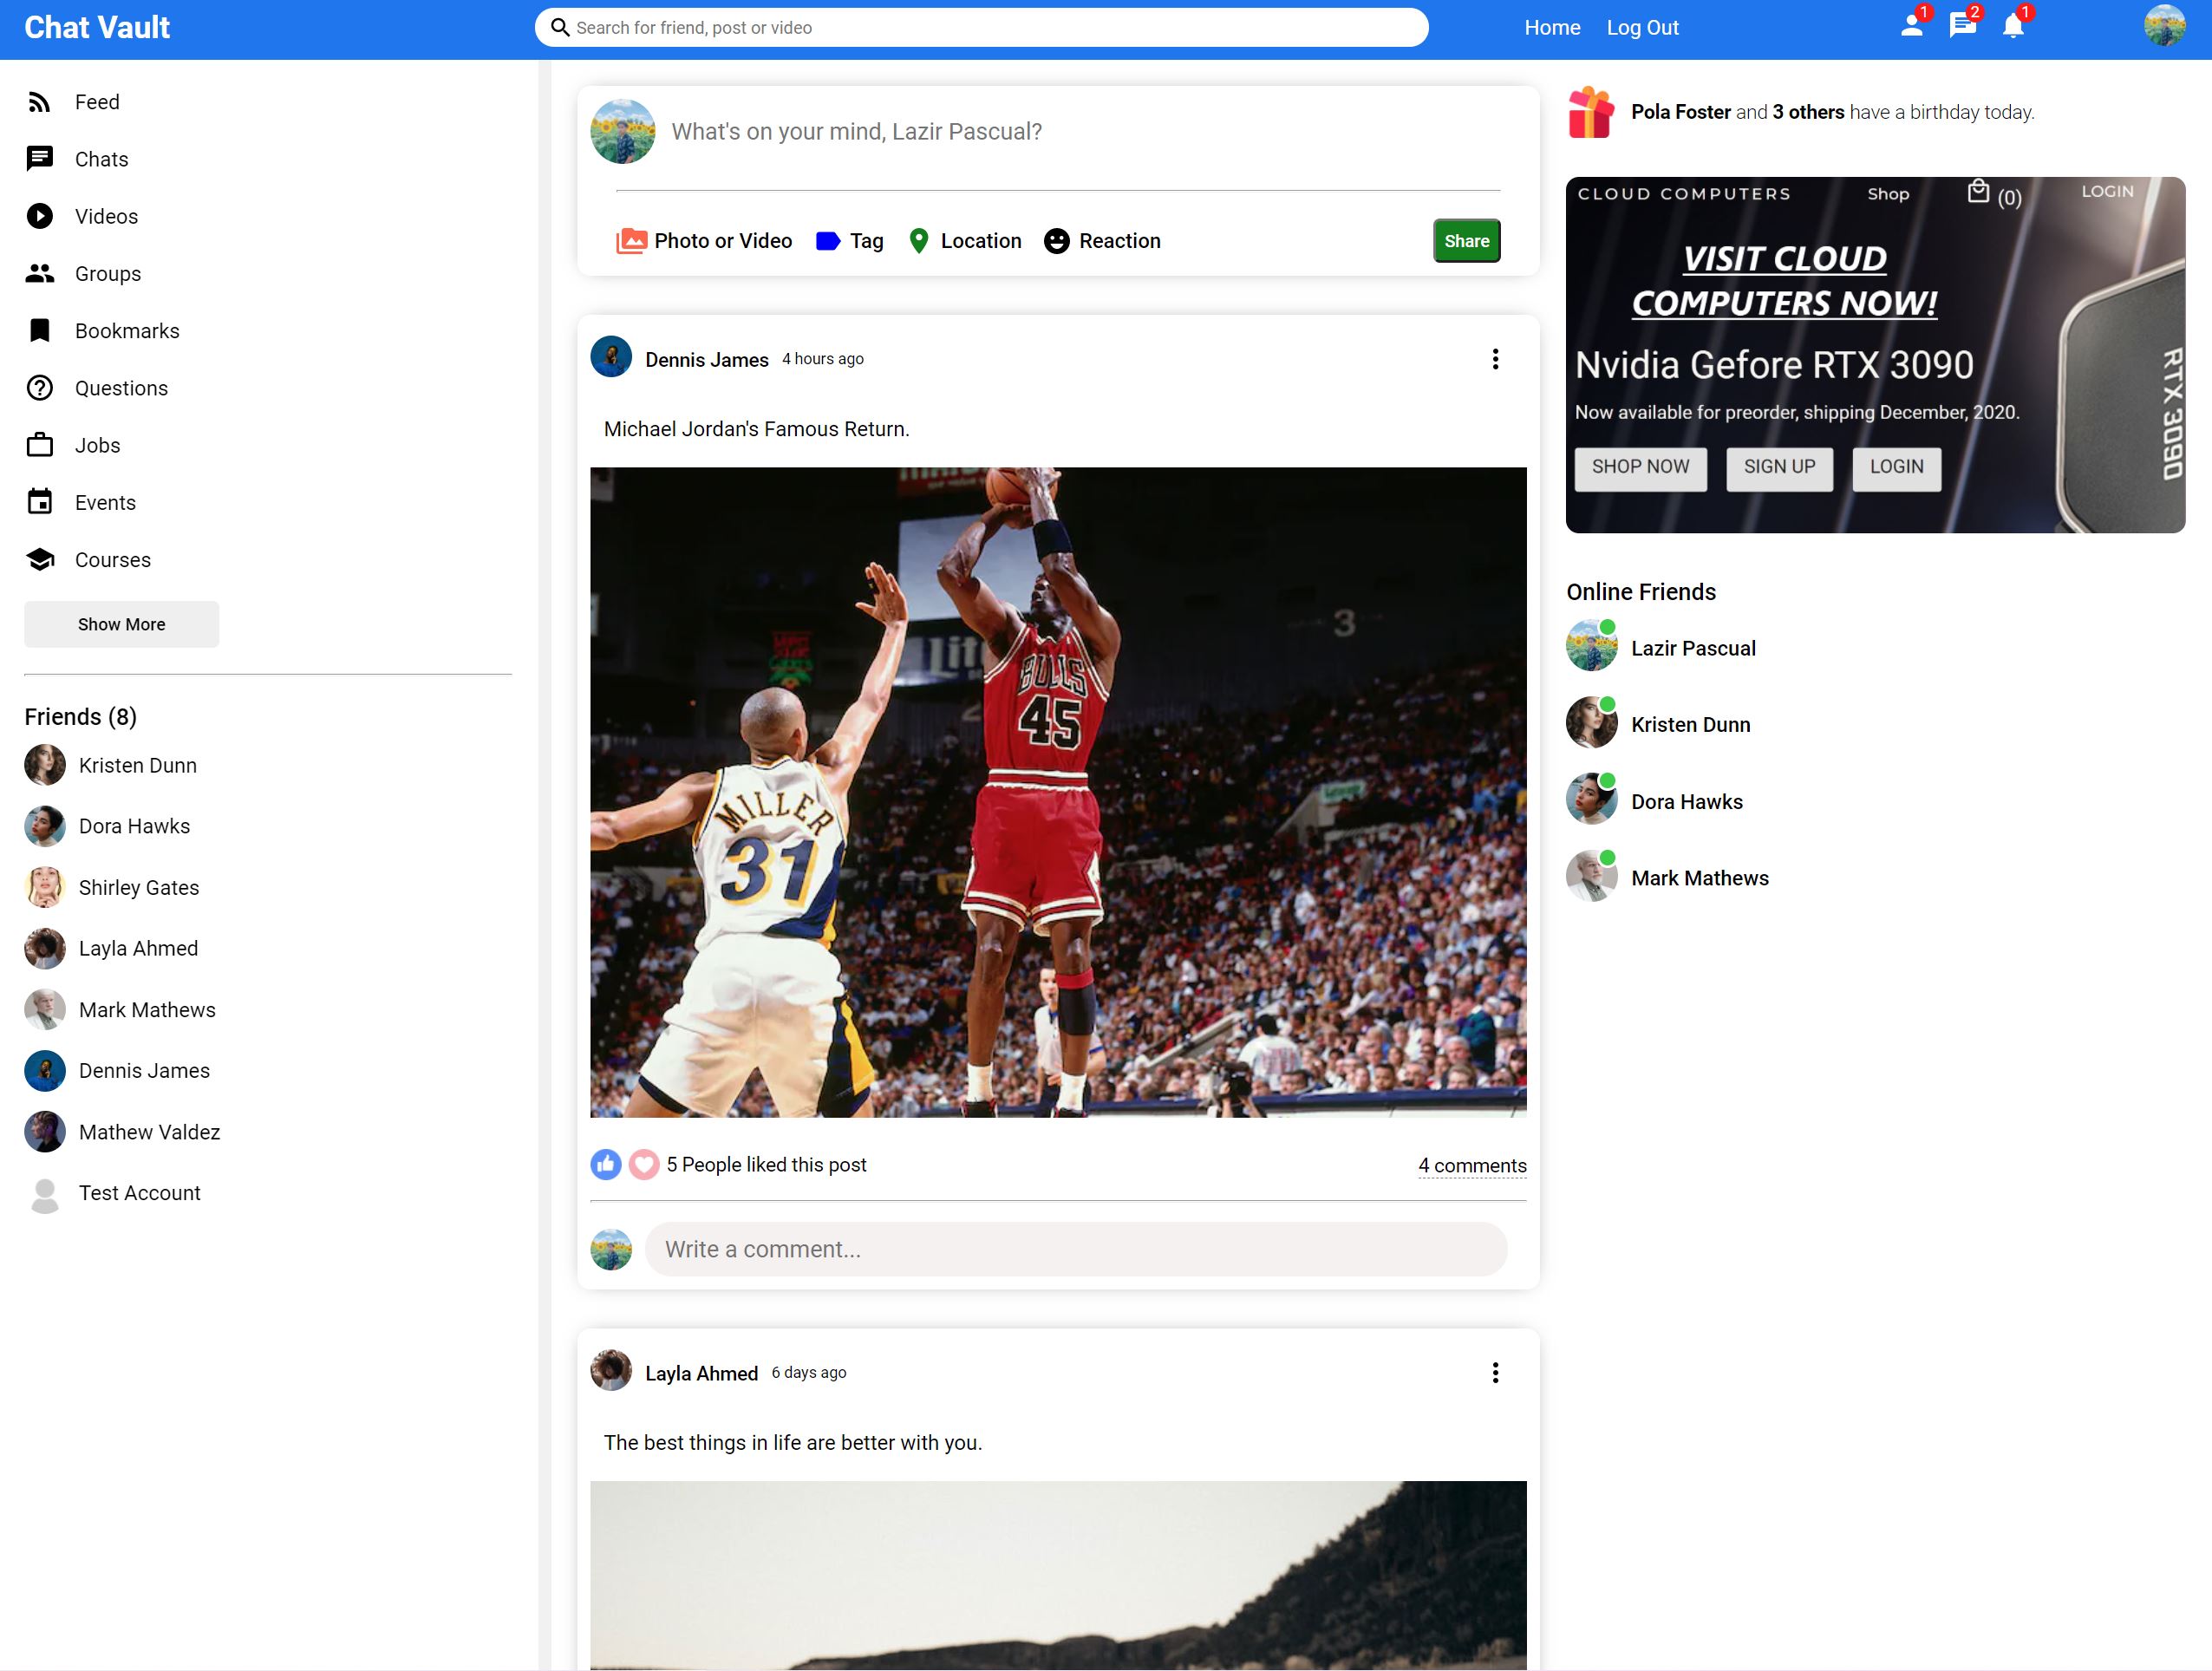Toggle the thumbs-up like on Dennis's post
The image size is (2212, 1671).
point(606,1164)
